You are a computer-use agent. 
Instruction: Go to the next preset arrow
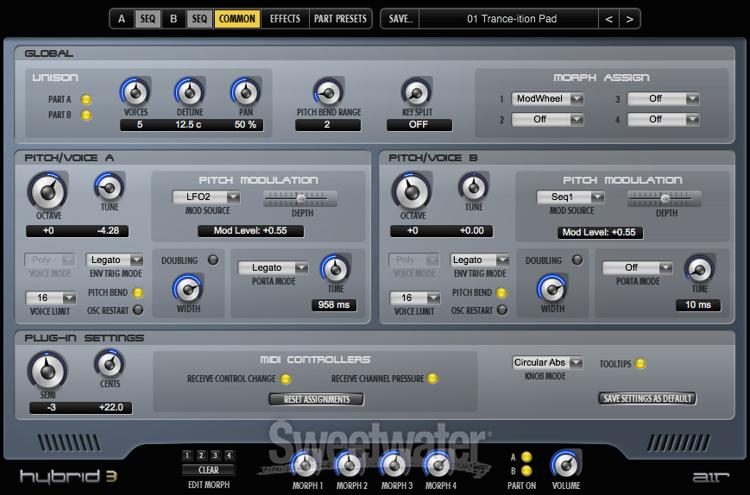pyautogui.click(x=630, y=19)
